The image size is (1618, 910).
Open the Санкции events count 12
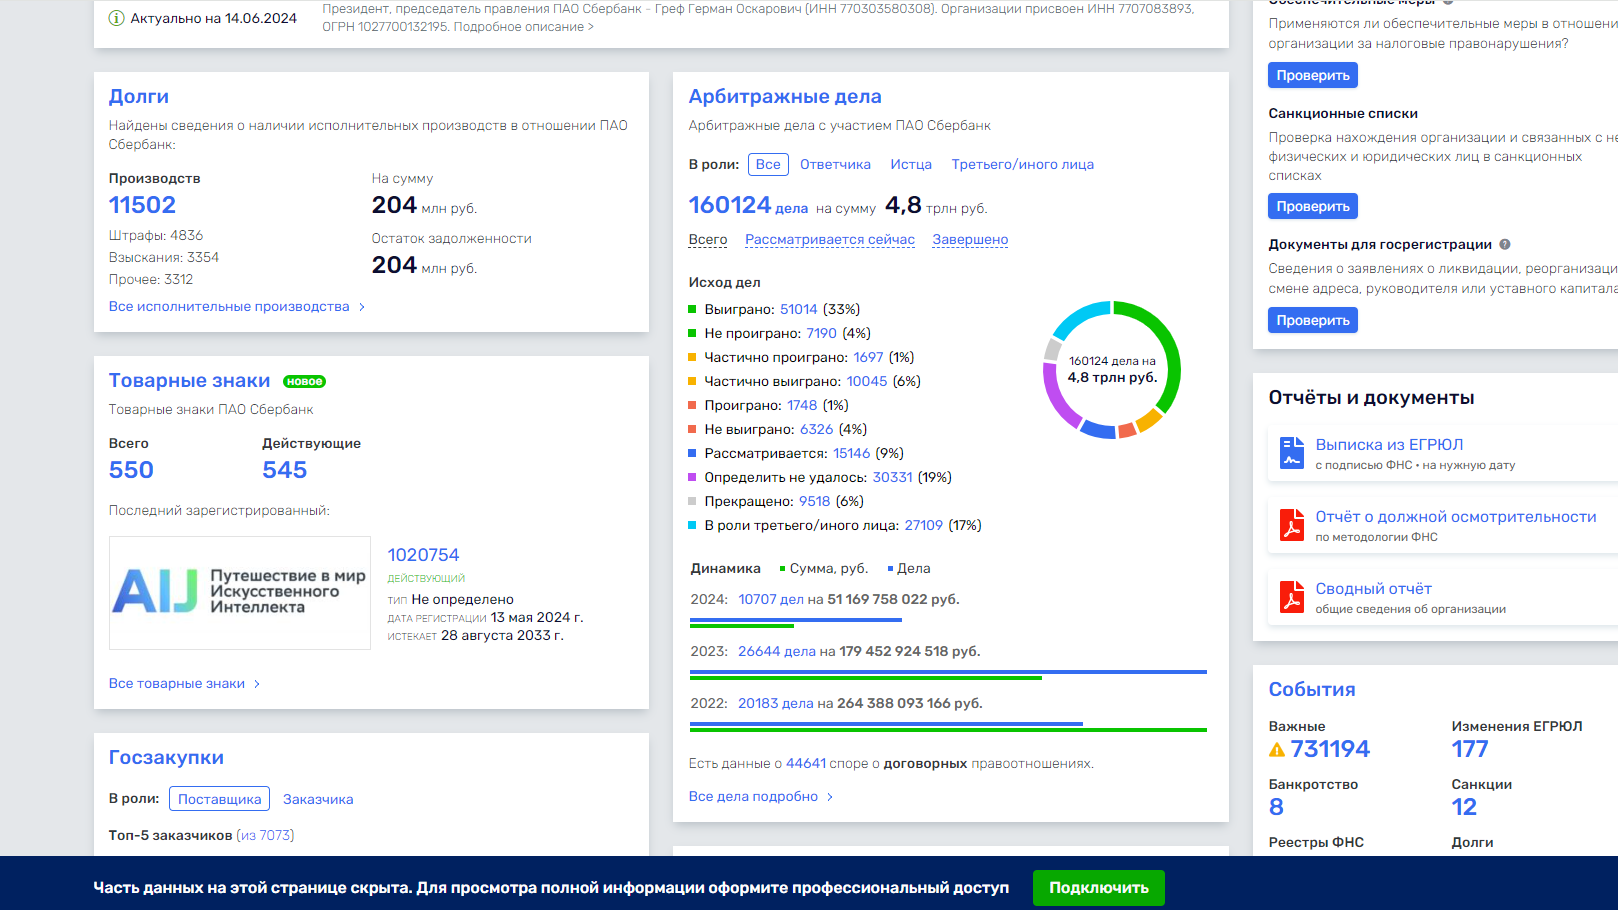click(x=1464, y=807)
